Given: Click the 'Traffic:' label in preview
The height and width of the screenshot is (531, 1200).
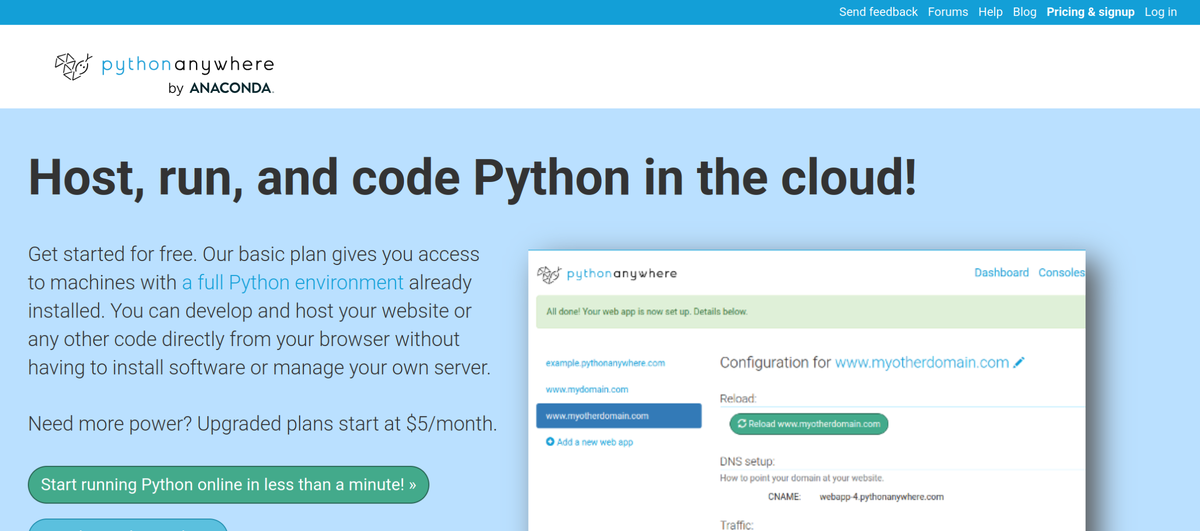Looking at the screenshot, I should (x=738, y=524).
